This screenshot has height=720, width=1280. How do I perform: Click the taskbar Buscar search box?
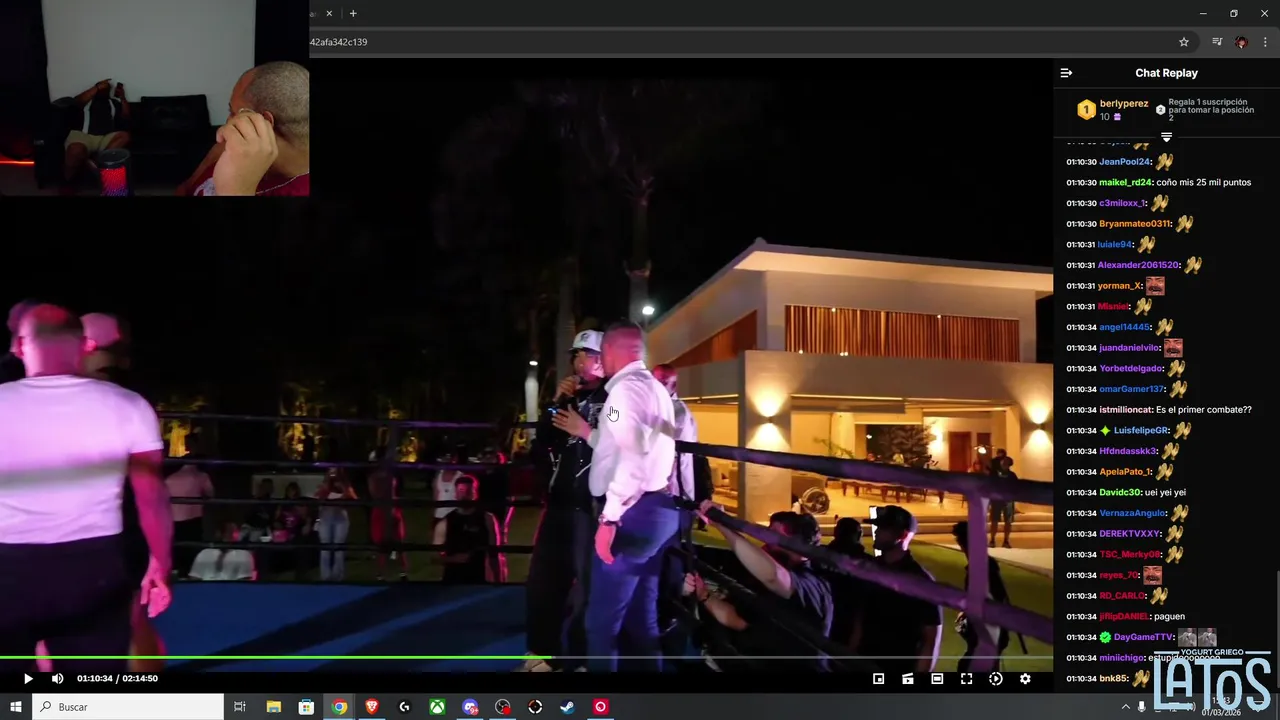point(129,707)
